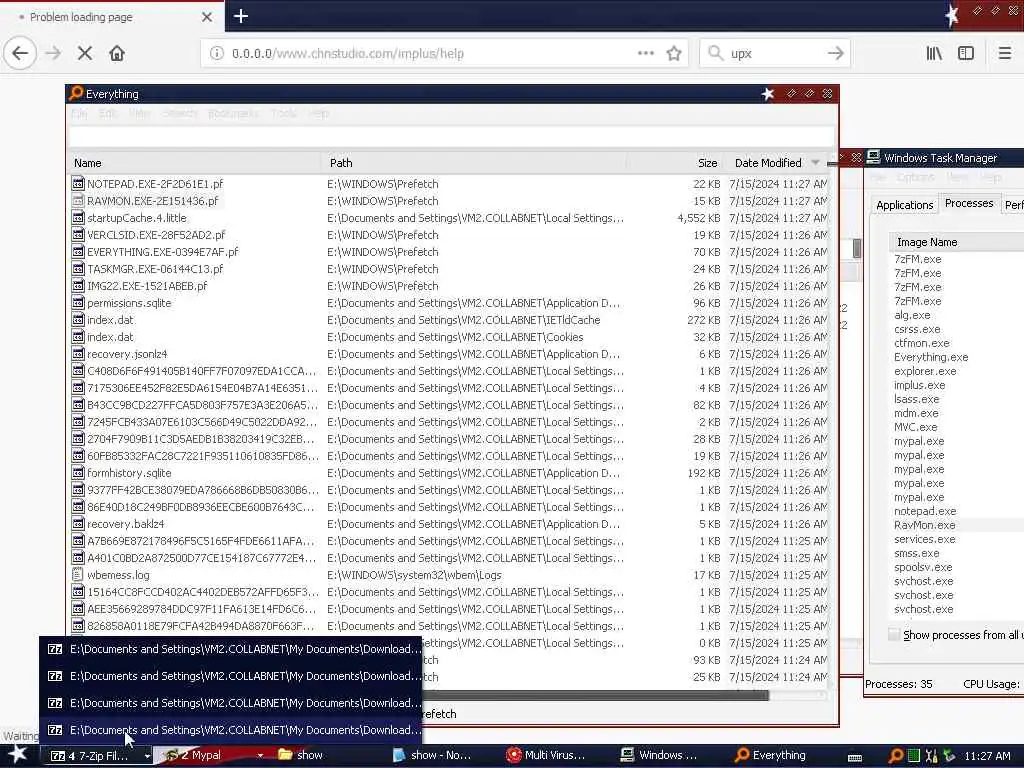Click the star pin button on Everything title bar
The height and width of the screenshot is (768, 1024).
point(768,94)
